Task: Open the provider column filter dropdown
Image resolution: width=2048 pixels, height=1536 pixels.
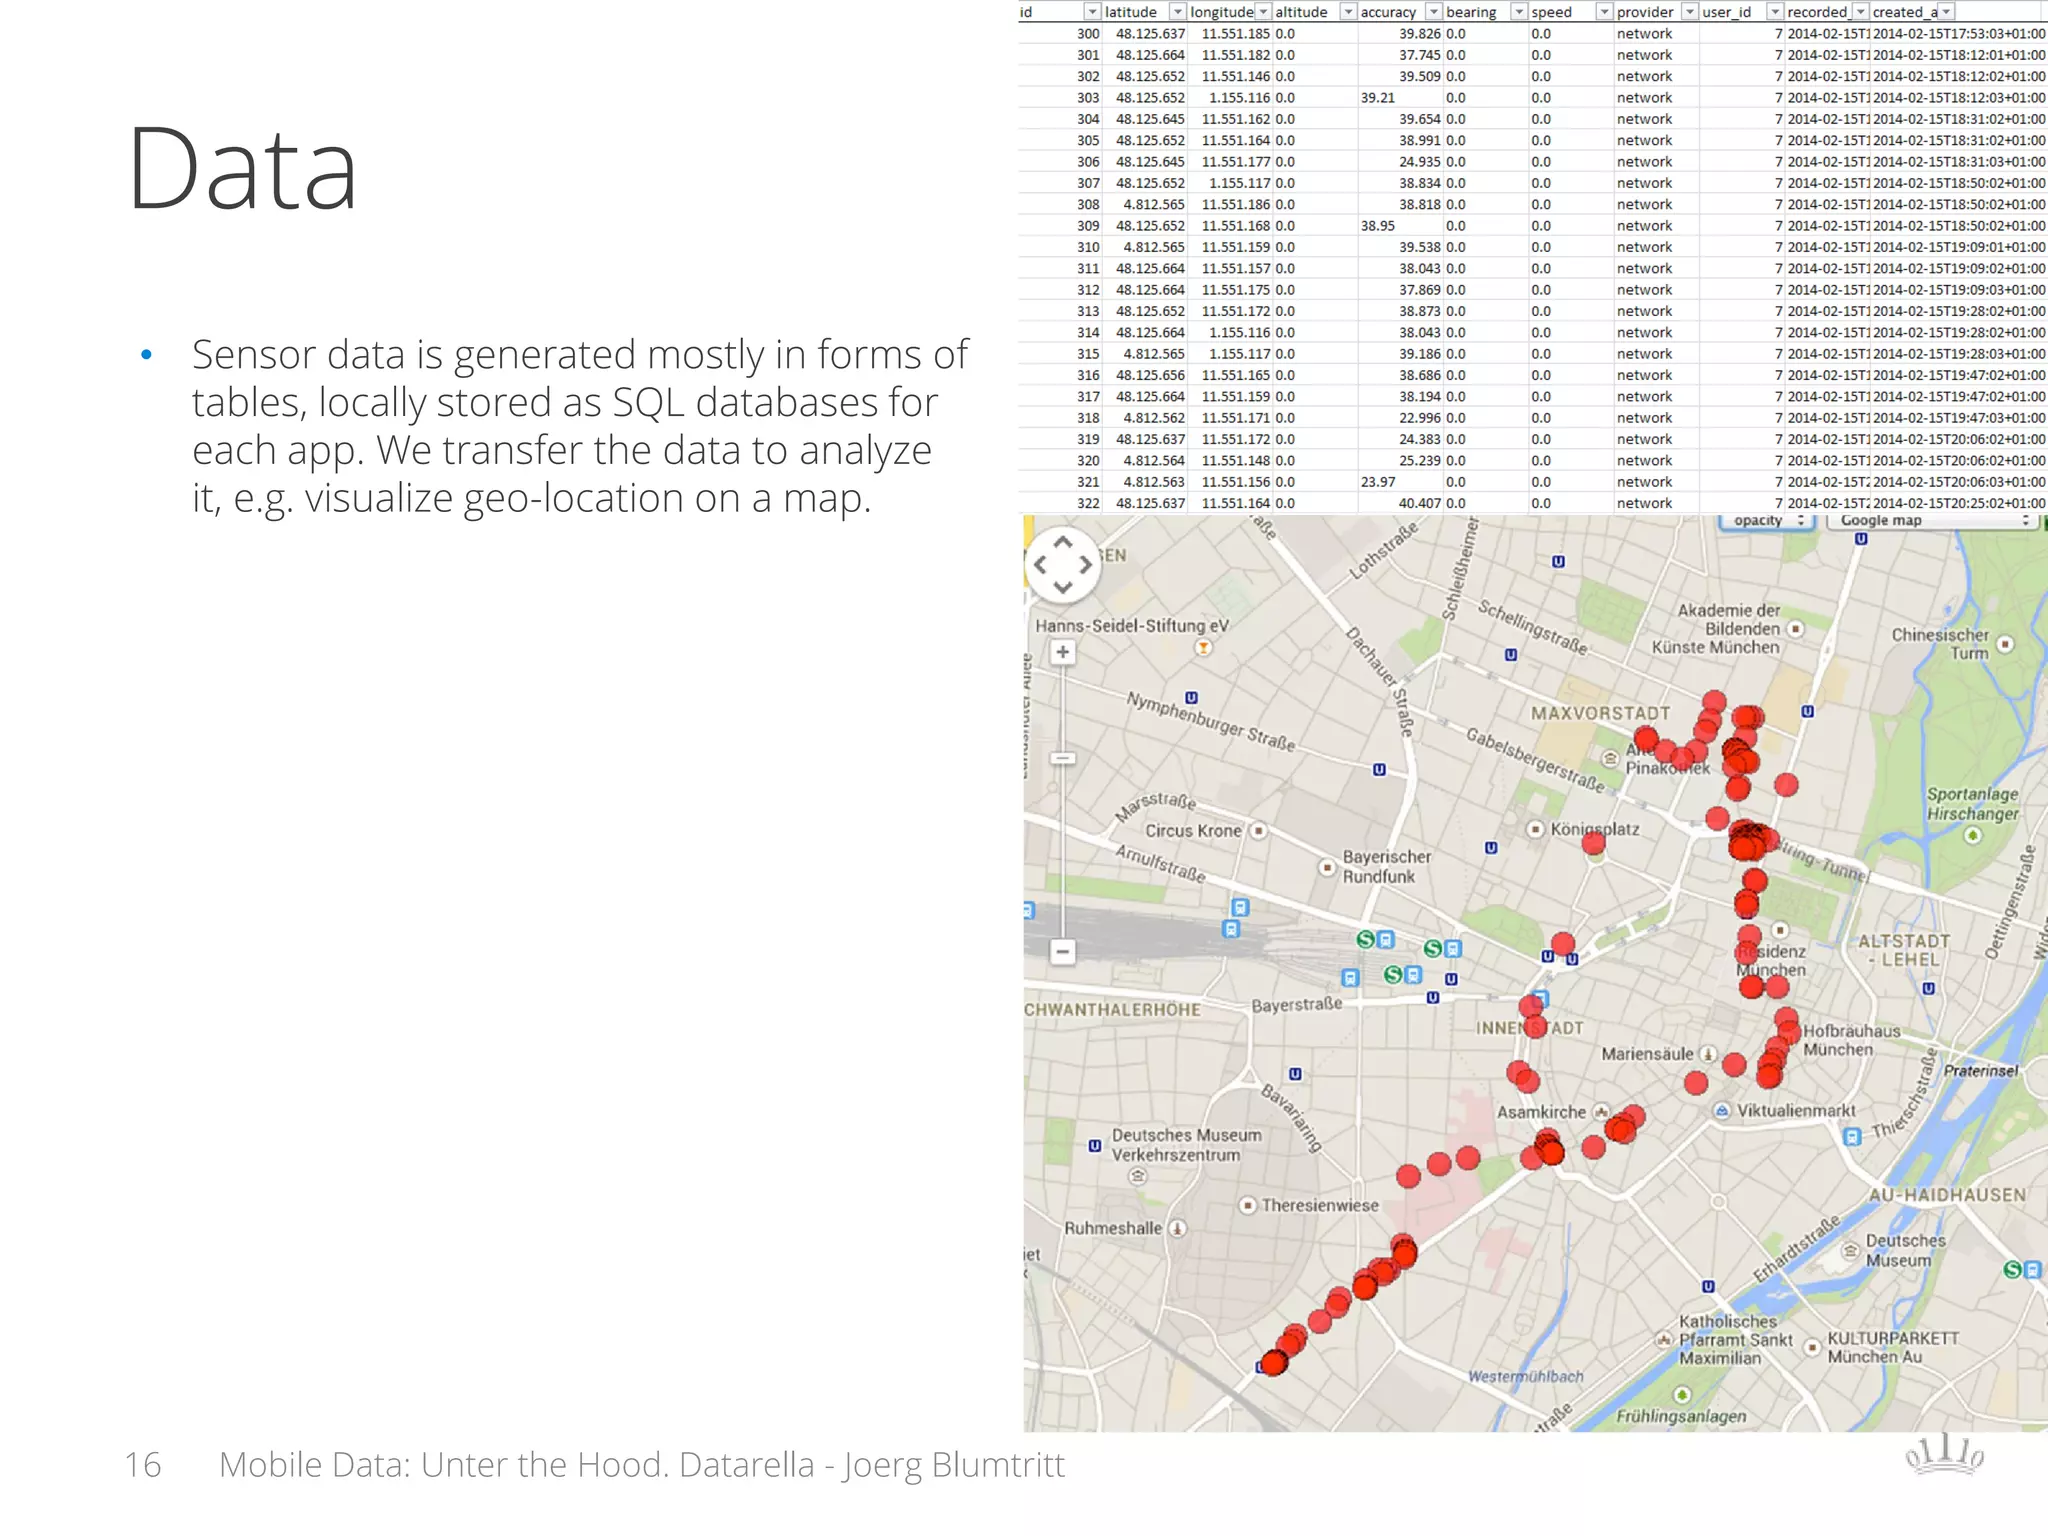Action: 1690,12
